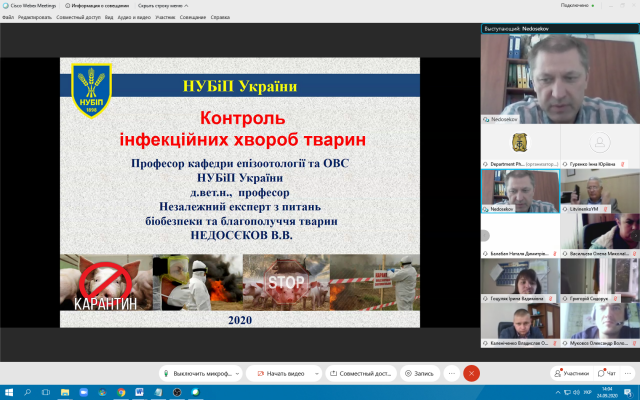
Task: Switch УКР keyboard language indicator
Action: click(588, 393)
